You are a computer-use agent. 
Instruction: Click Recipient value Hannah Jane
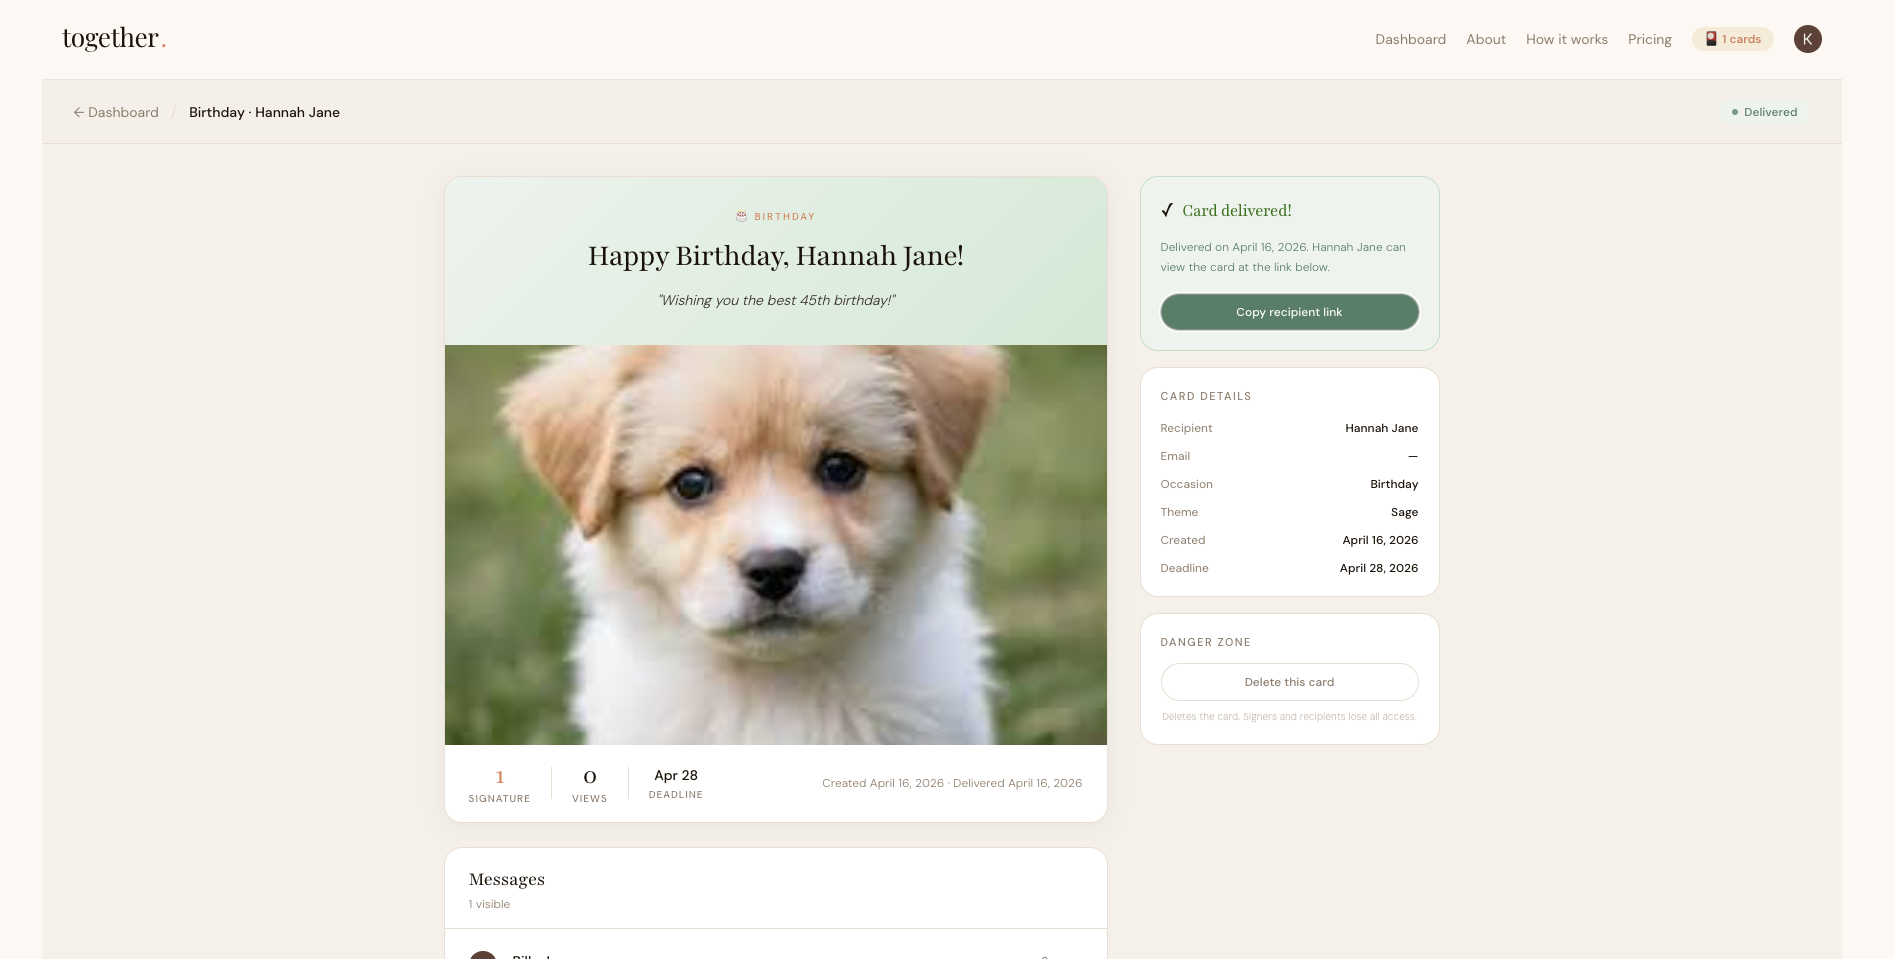pyautogui.click(x=1381, y=428)
